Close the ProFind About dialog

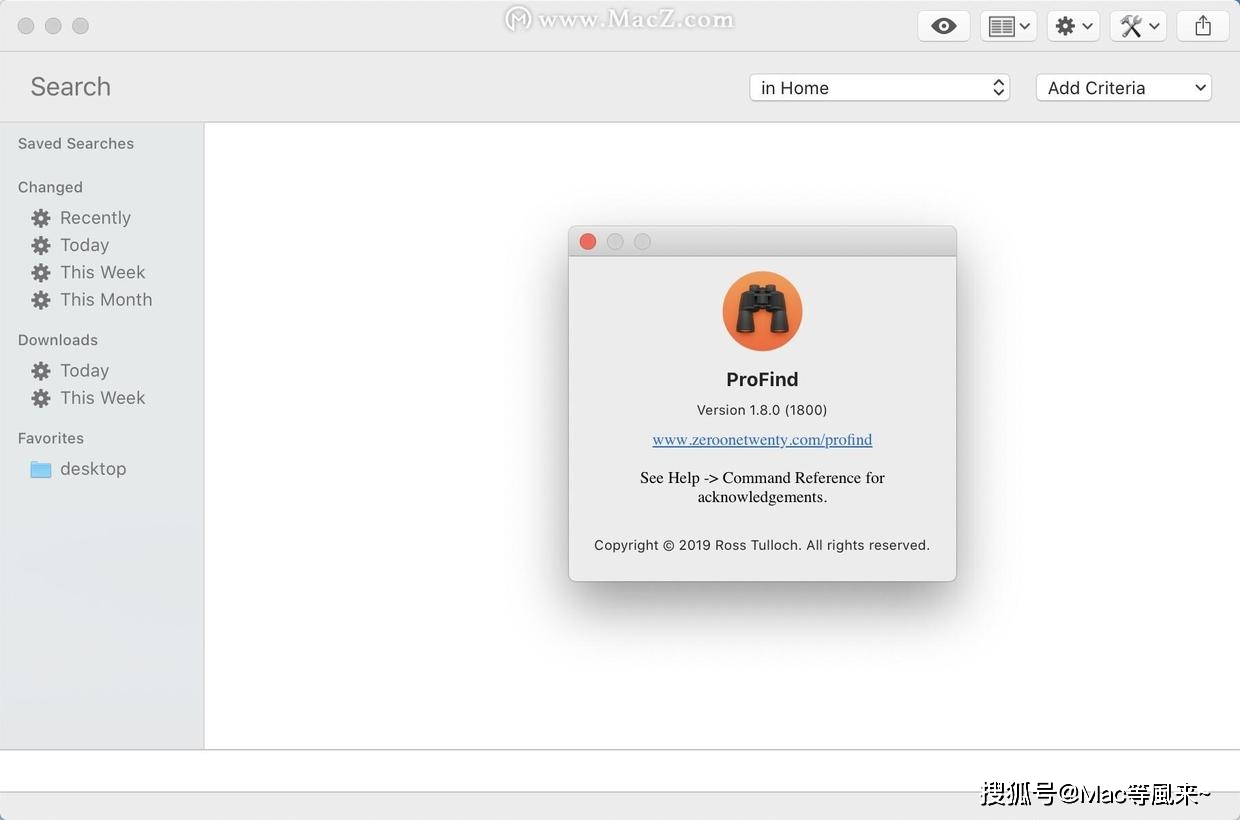(588, 241)
